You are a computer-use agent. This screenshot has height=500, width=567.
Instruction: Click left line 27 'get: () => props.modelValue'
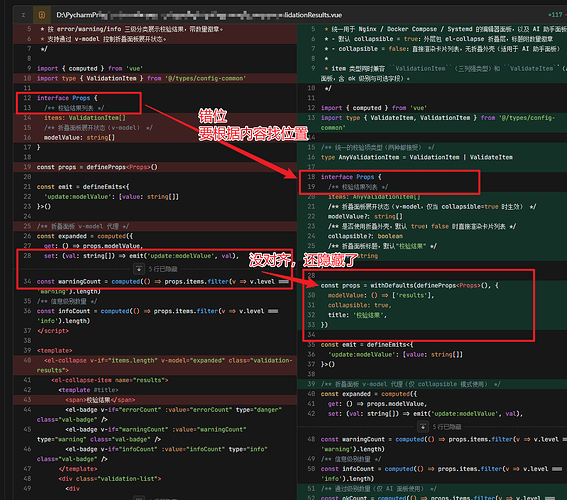(93, 246)
